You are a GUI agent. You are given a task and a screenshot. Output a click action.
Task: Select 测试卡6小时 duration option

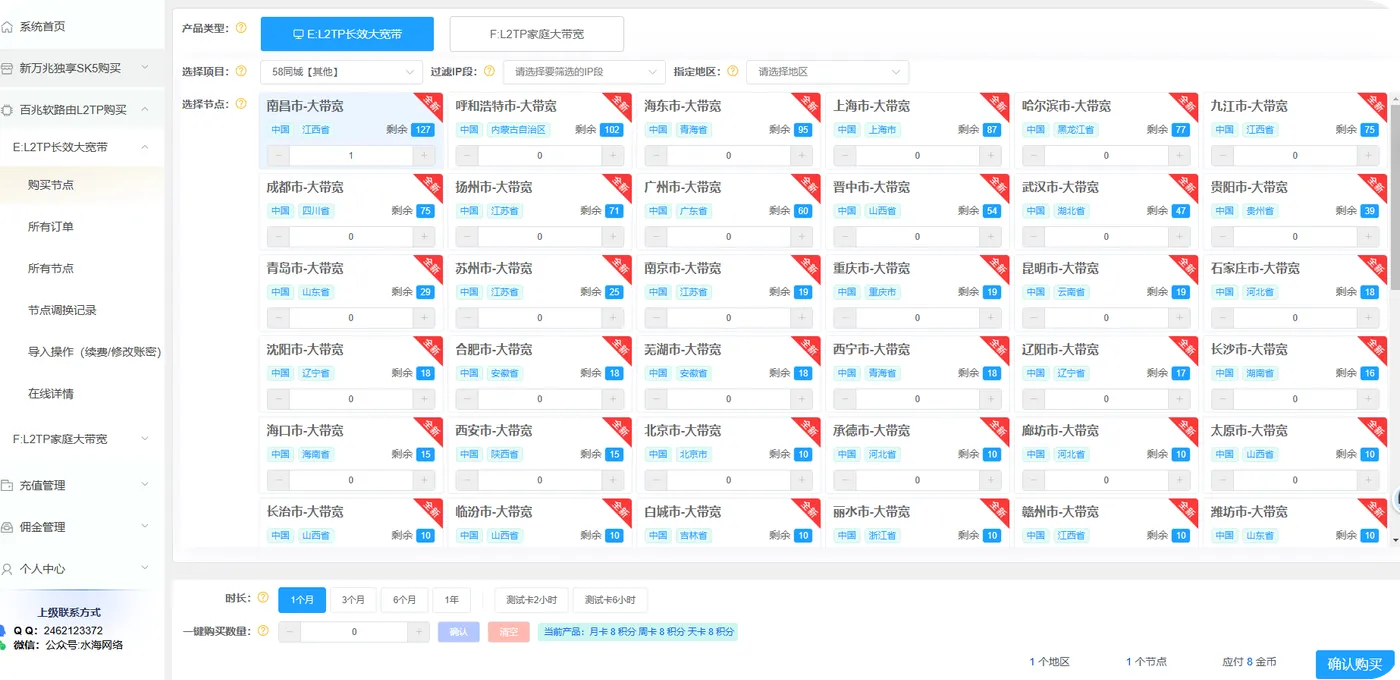click(x=611, y=600)
